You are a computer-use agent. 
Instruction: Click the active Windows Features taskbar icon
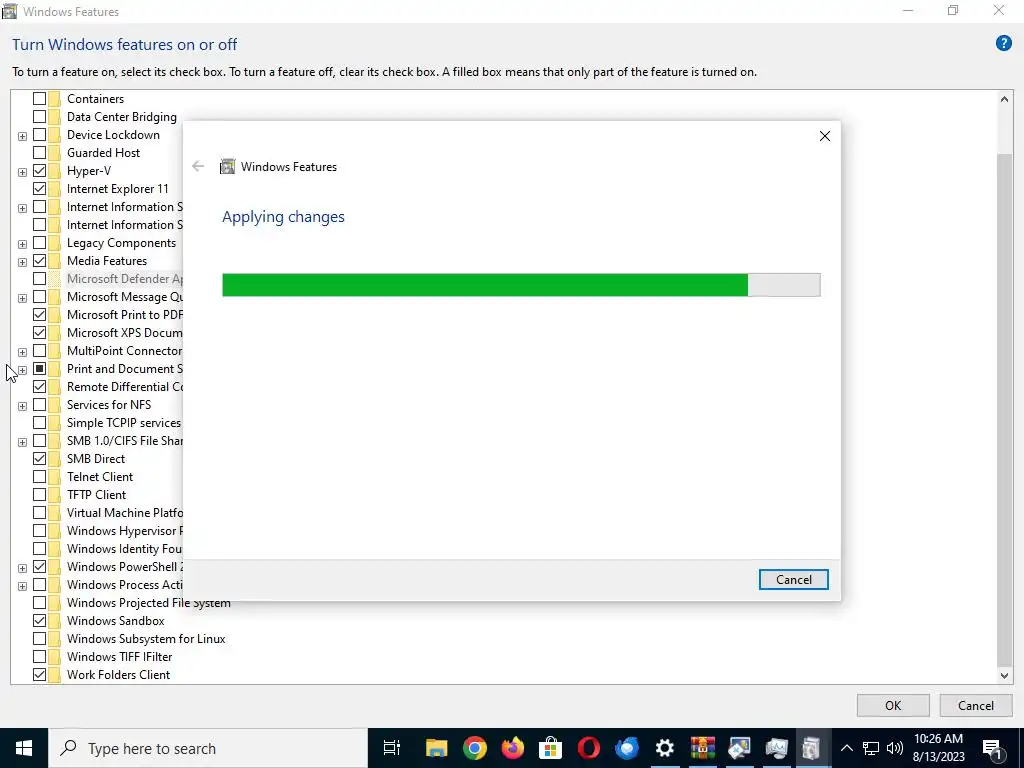coord(810,748)
